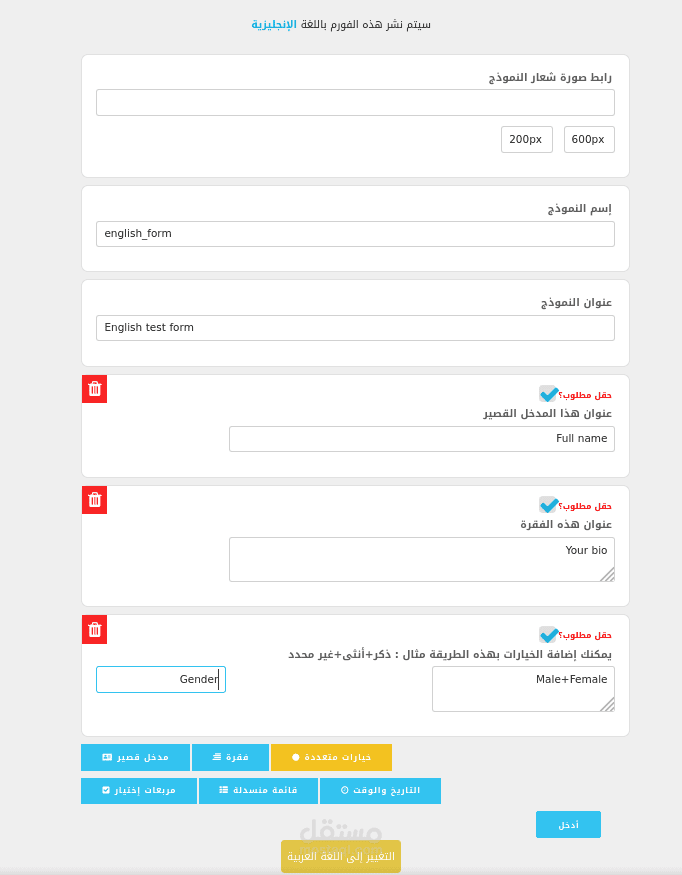Add a paragraph (فقرة) field
This screenshot has width=682, height=875.
(230, 757)
